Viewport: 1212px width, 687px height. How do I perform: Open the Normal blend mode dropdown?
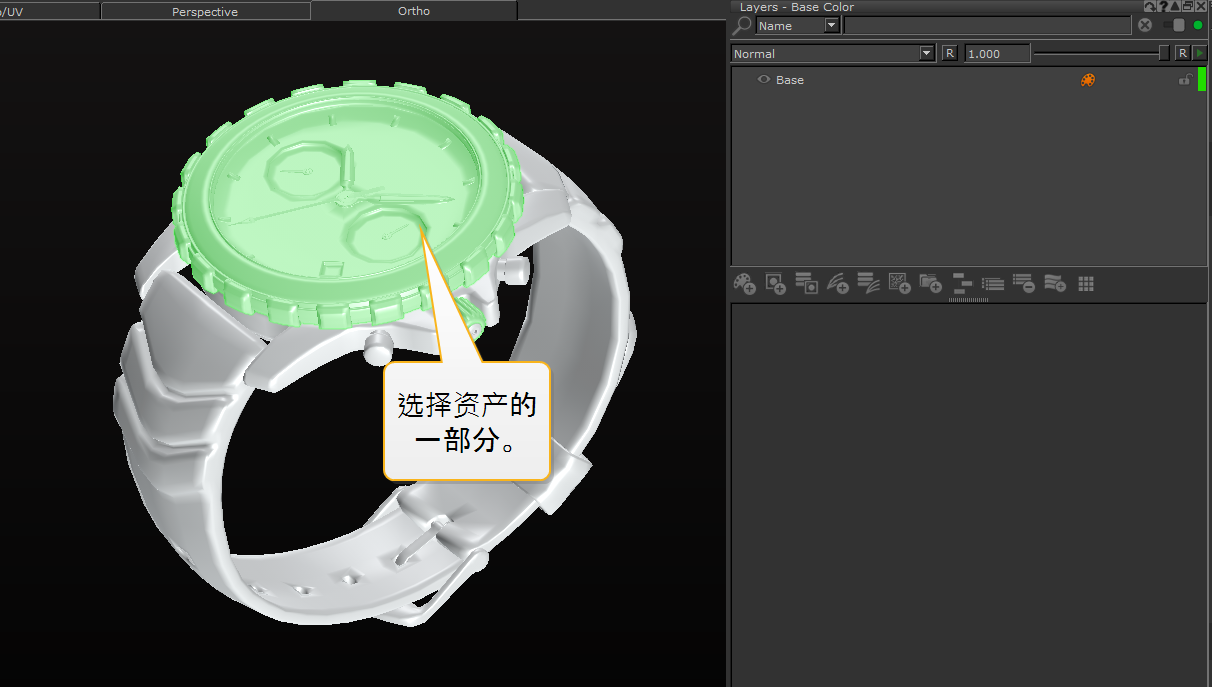[x=926, y=53]
